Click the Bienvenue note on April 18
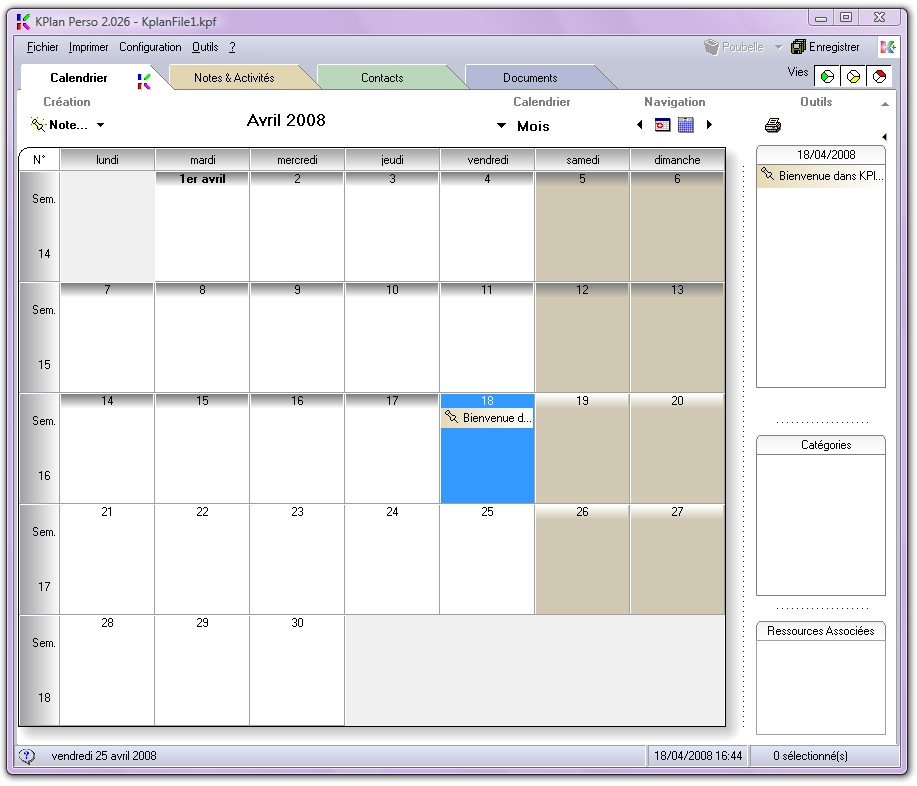This screenshot has height=786, width=917. (488, 418)
